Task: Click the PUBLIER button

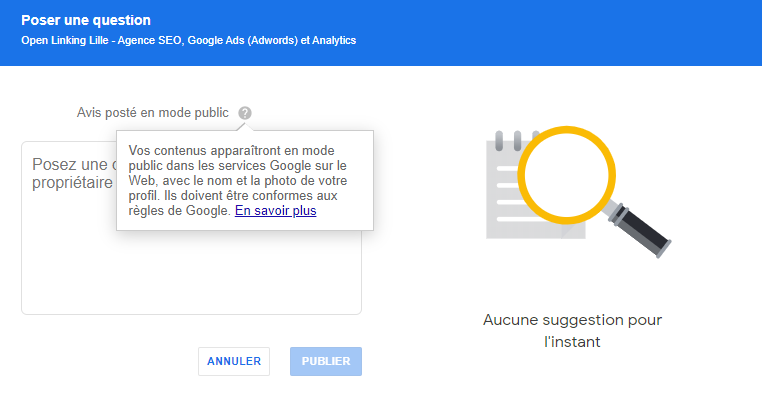Action: pos(325,361)
